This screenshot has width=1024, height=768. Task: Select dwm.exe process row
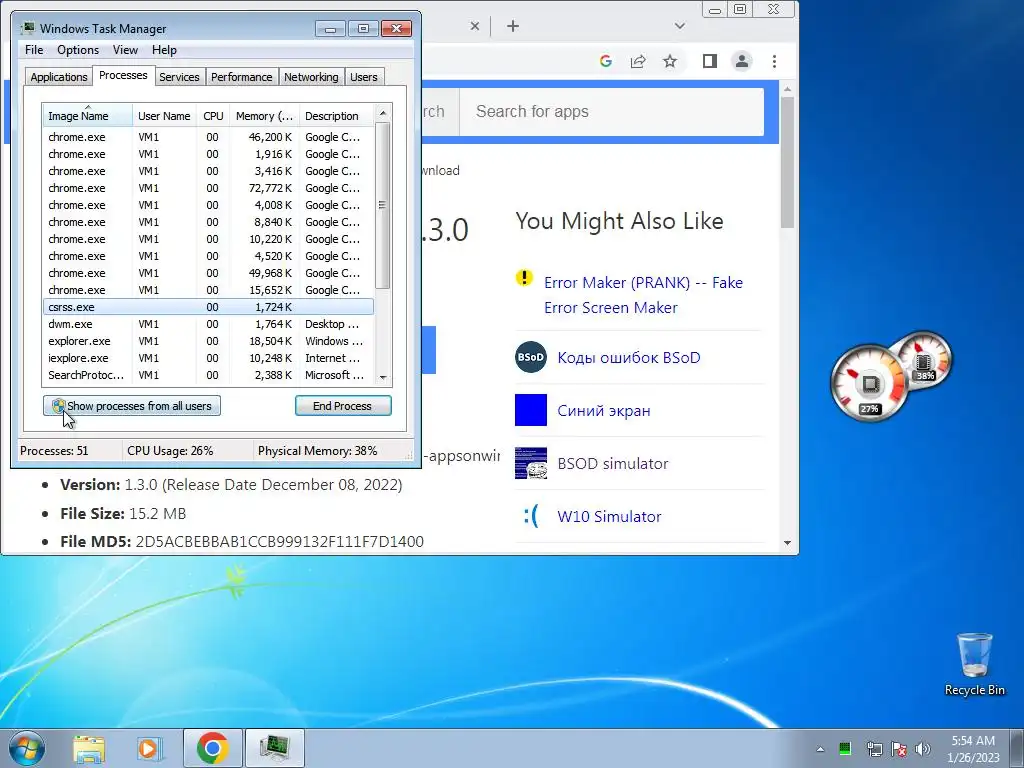[x=208, y=324]
